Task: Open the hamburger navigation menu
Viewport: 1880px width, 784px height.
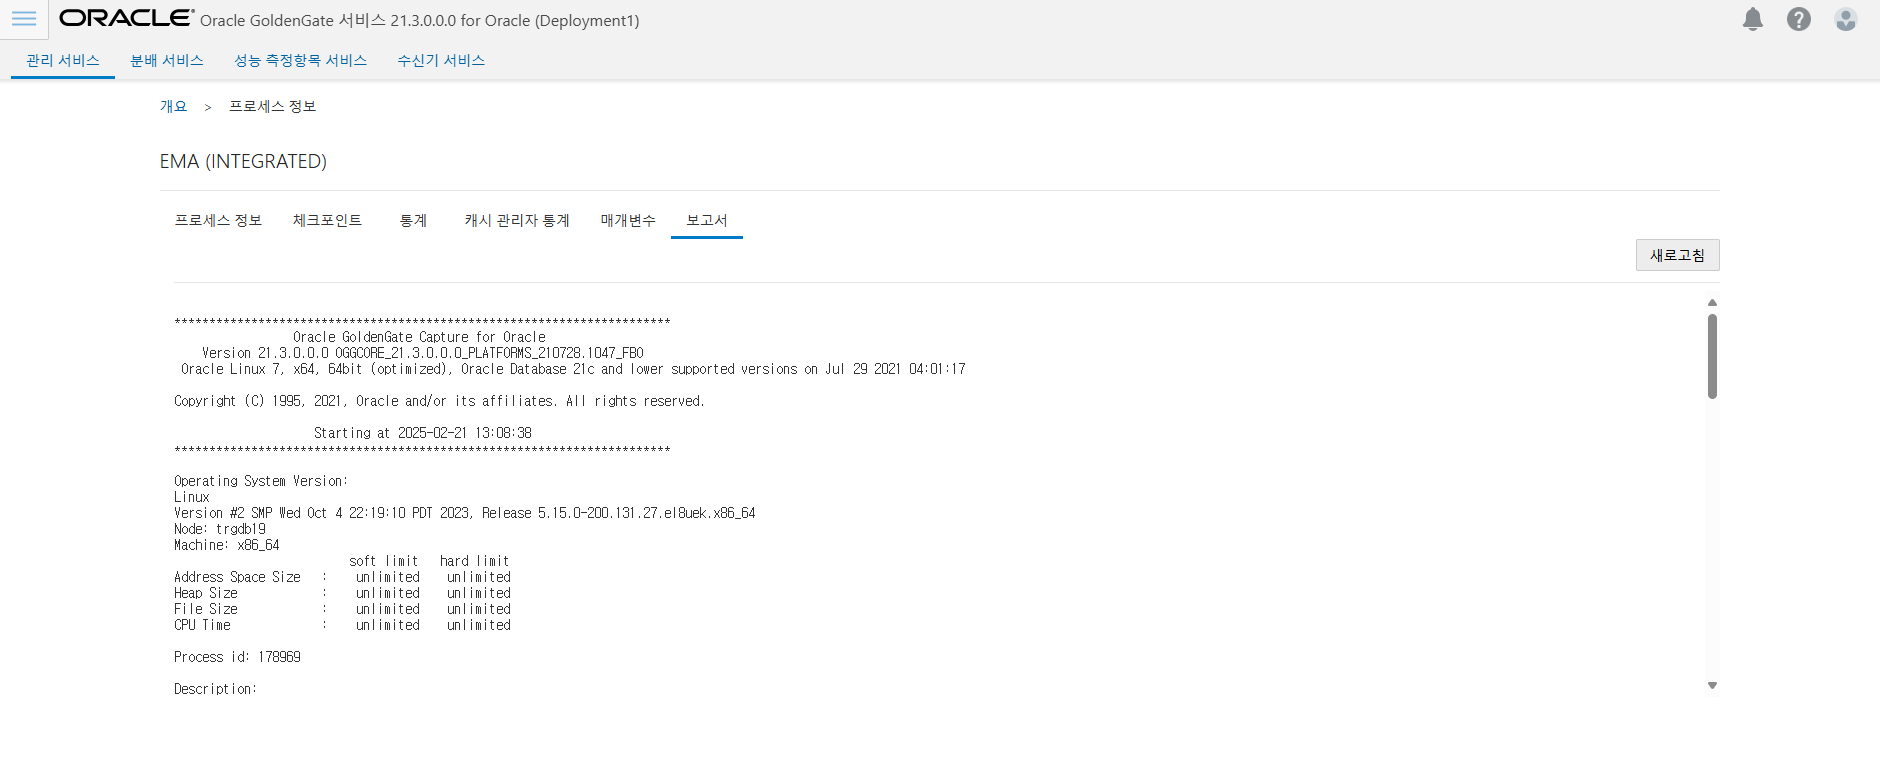Action: pos(24,19)
